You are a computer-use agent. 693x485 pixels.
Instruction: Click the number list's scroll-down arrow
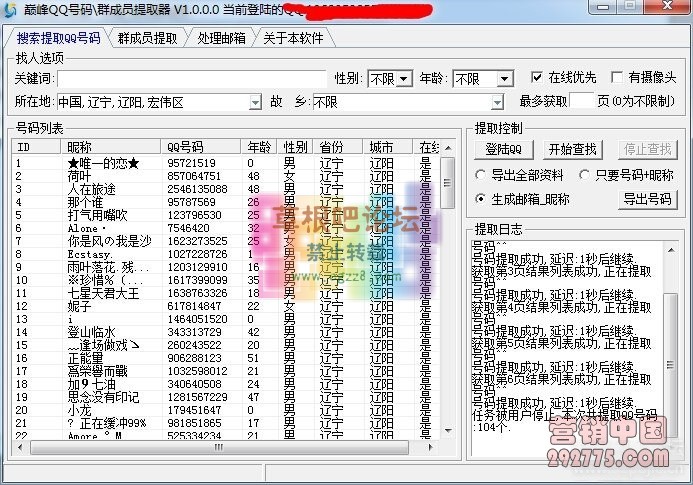pos(448,430)
